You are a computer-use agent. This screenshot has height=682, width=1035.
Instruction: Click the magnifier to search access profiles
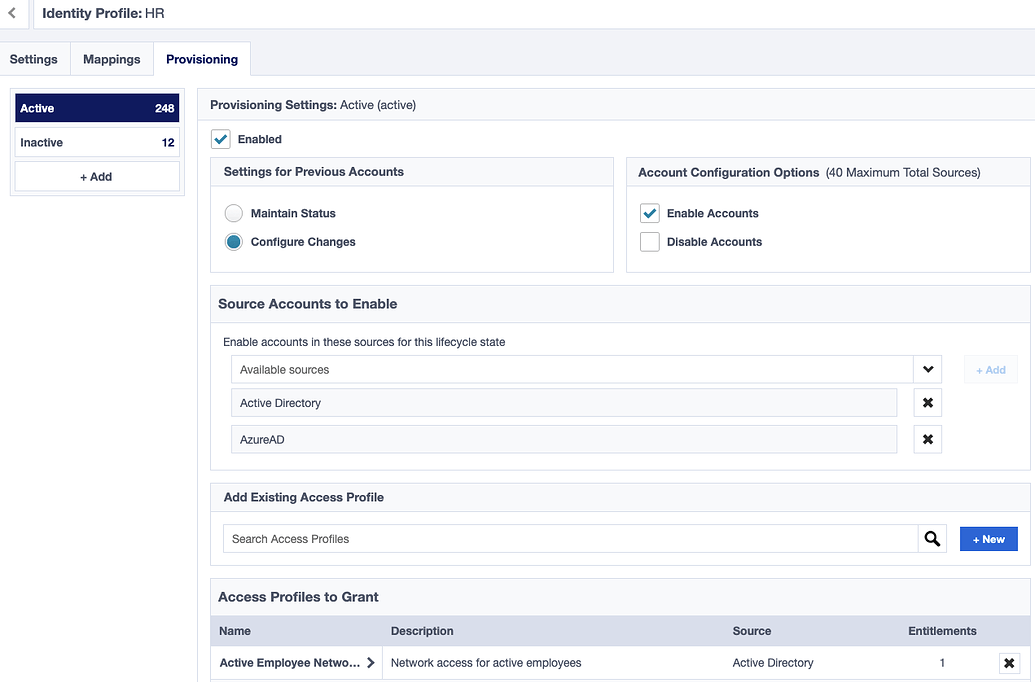pos(932,538)
